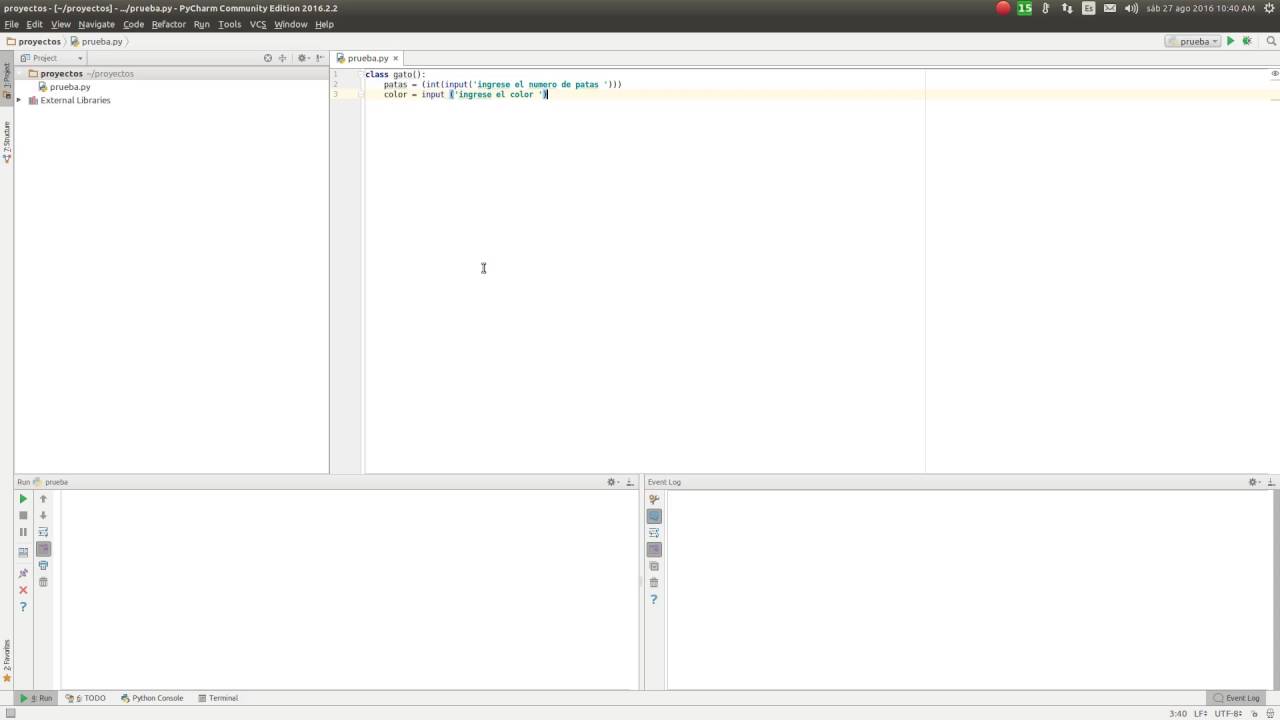The height and width of the screenshot is (720, 1280).
Task: Expand External Libraries tree node
Action: [19, 100]
